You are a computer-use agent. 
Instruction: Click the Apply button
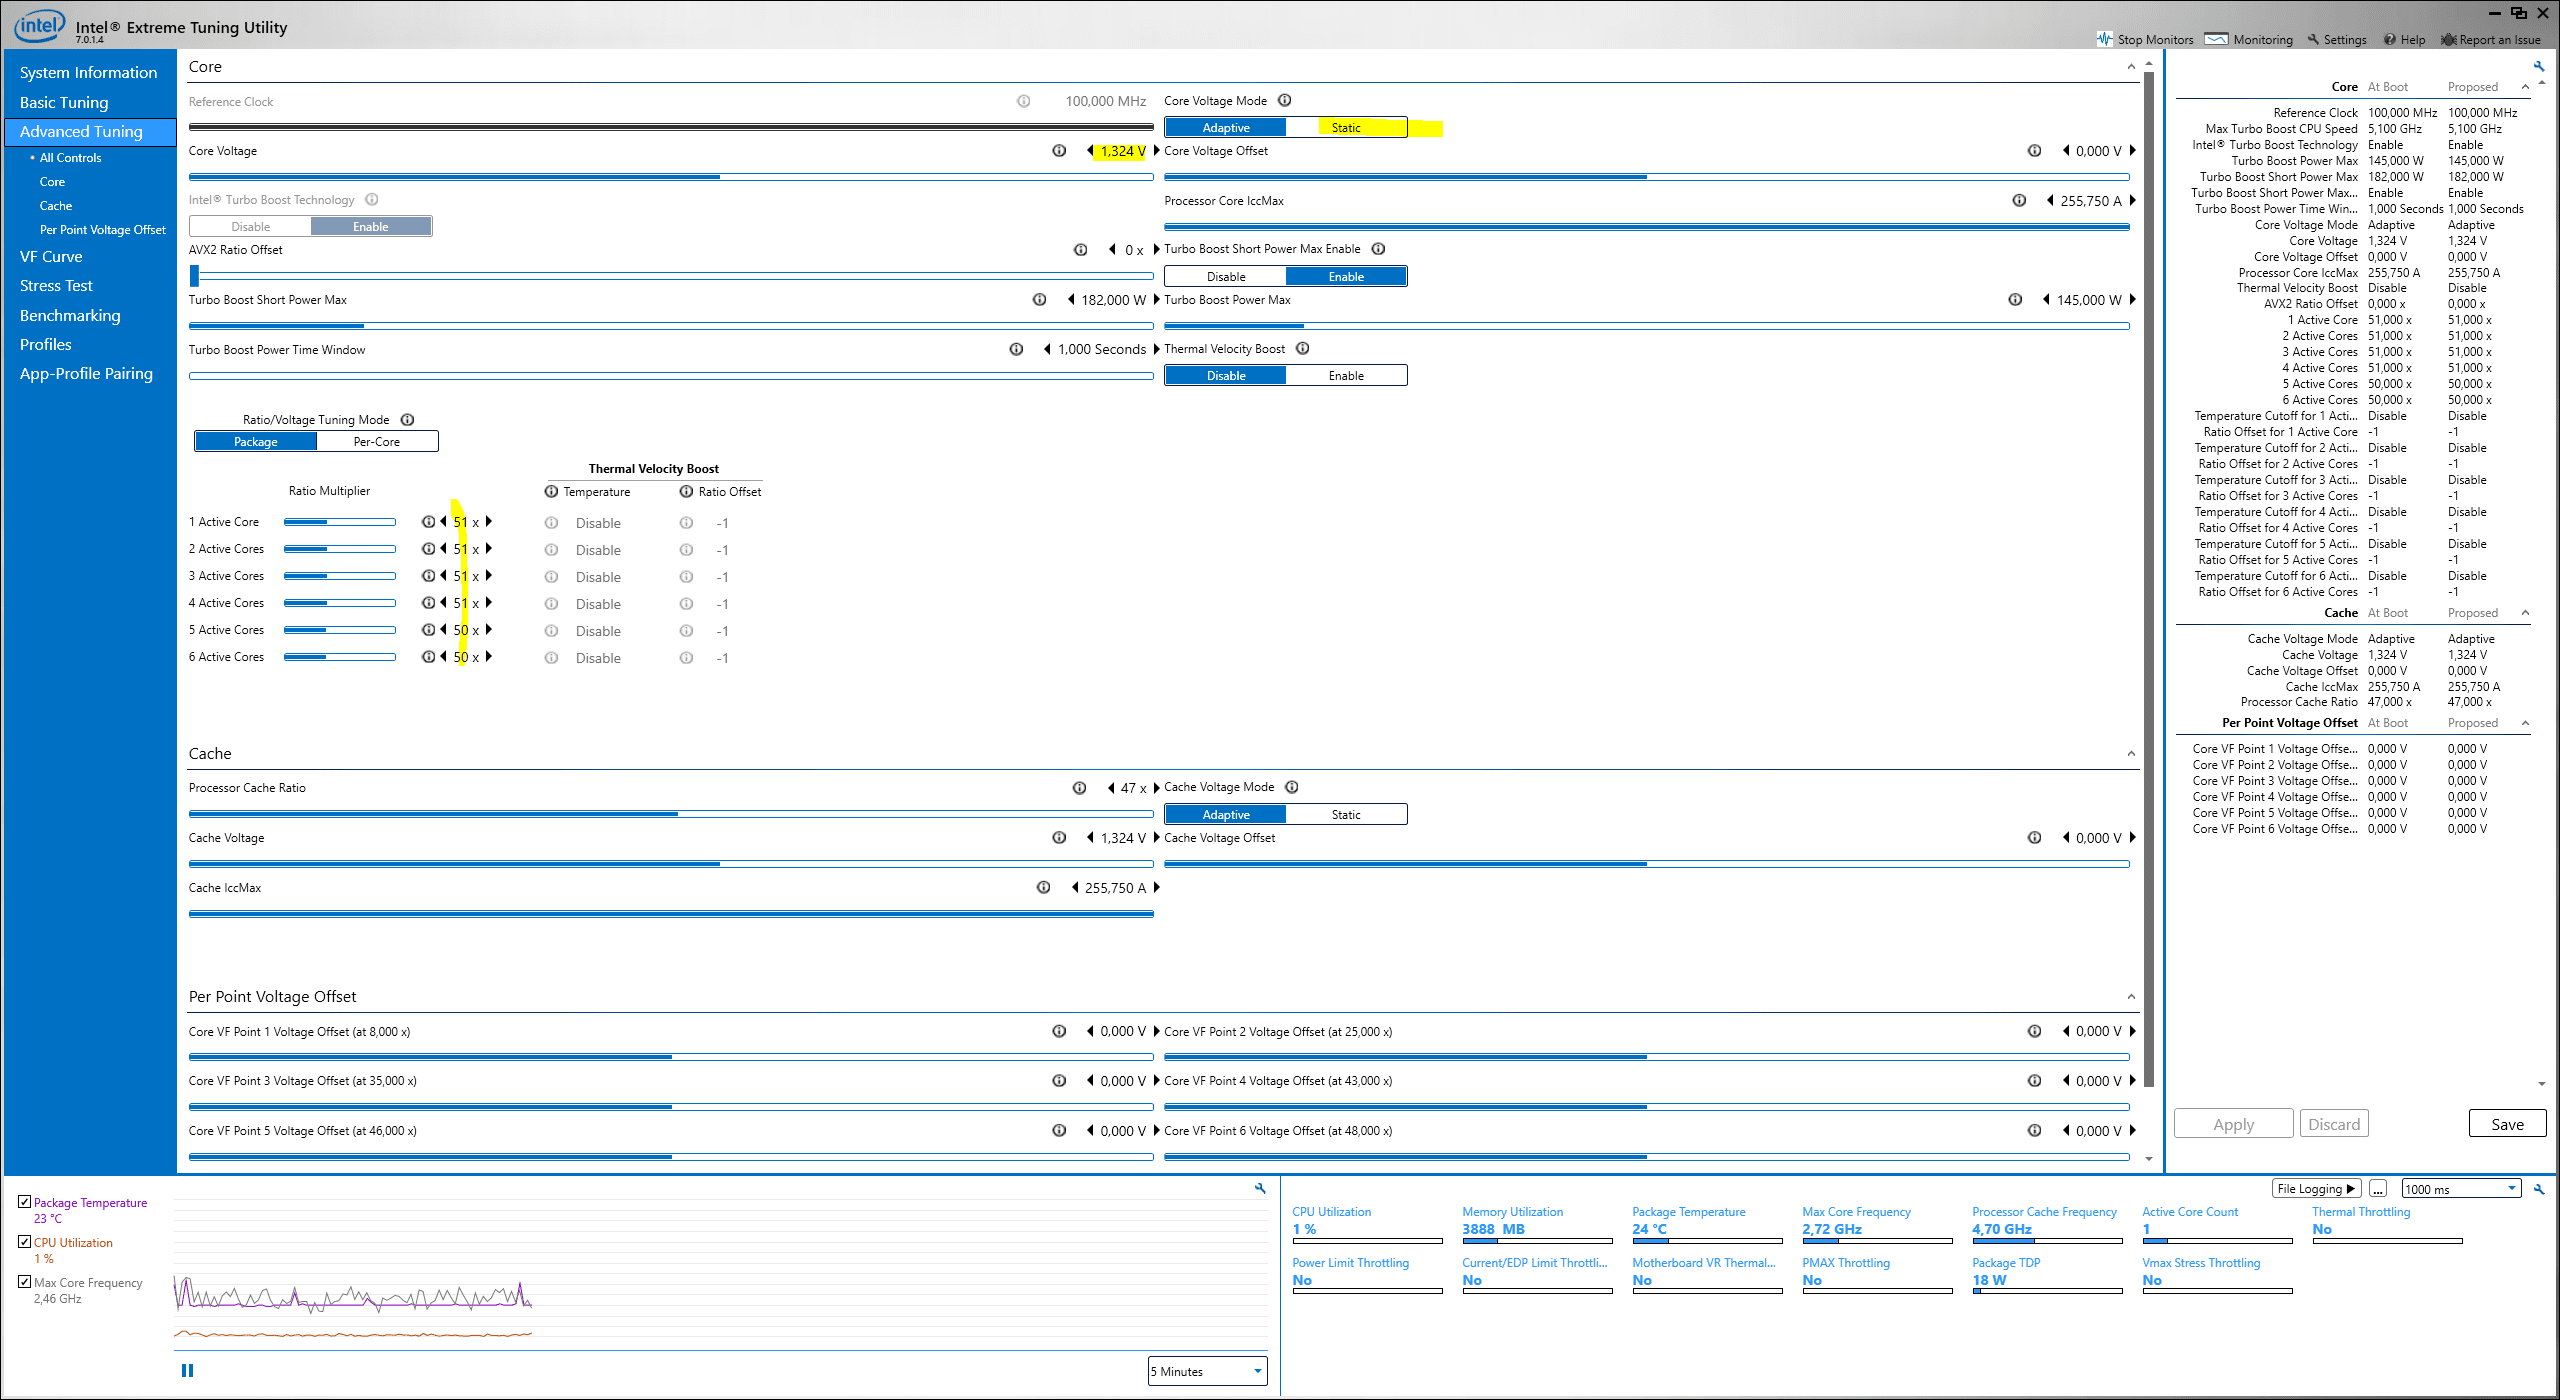(x=2233, y=1124)
